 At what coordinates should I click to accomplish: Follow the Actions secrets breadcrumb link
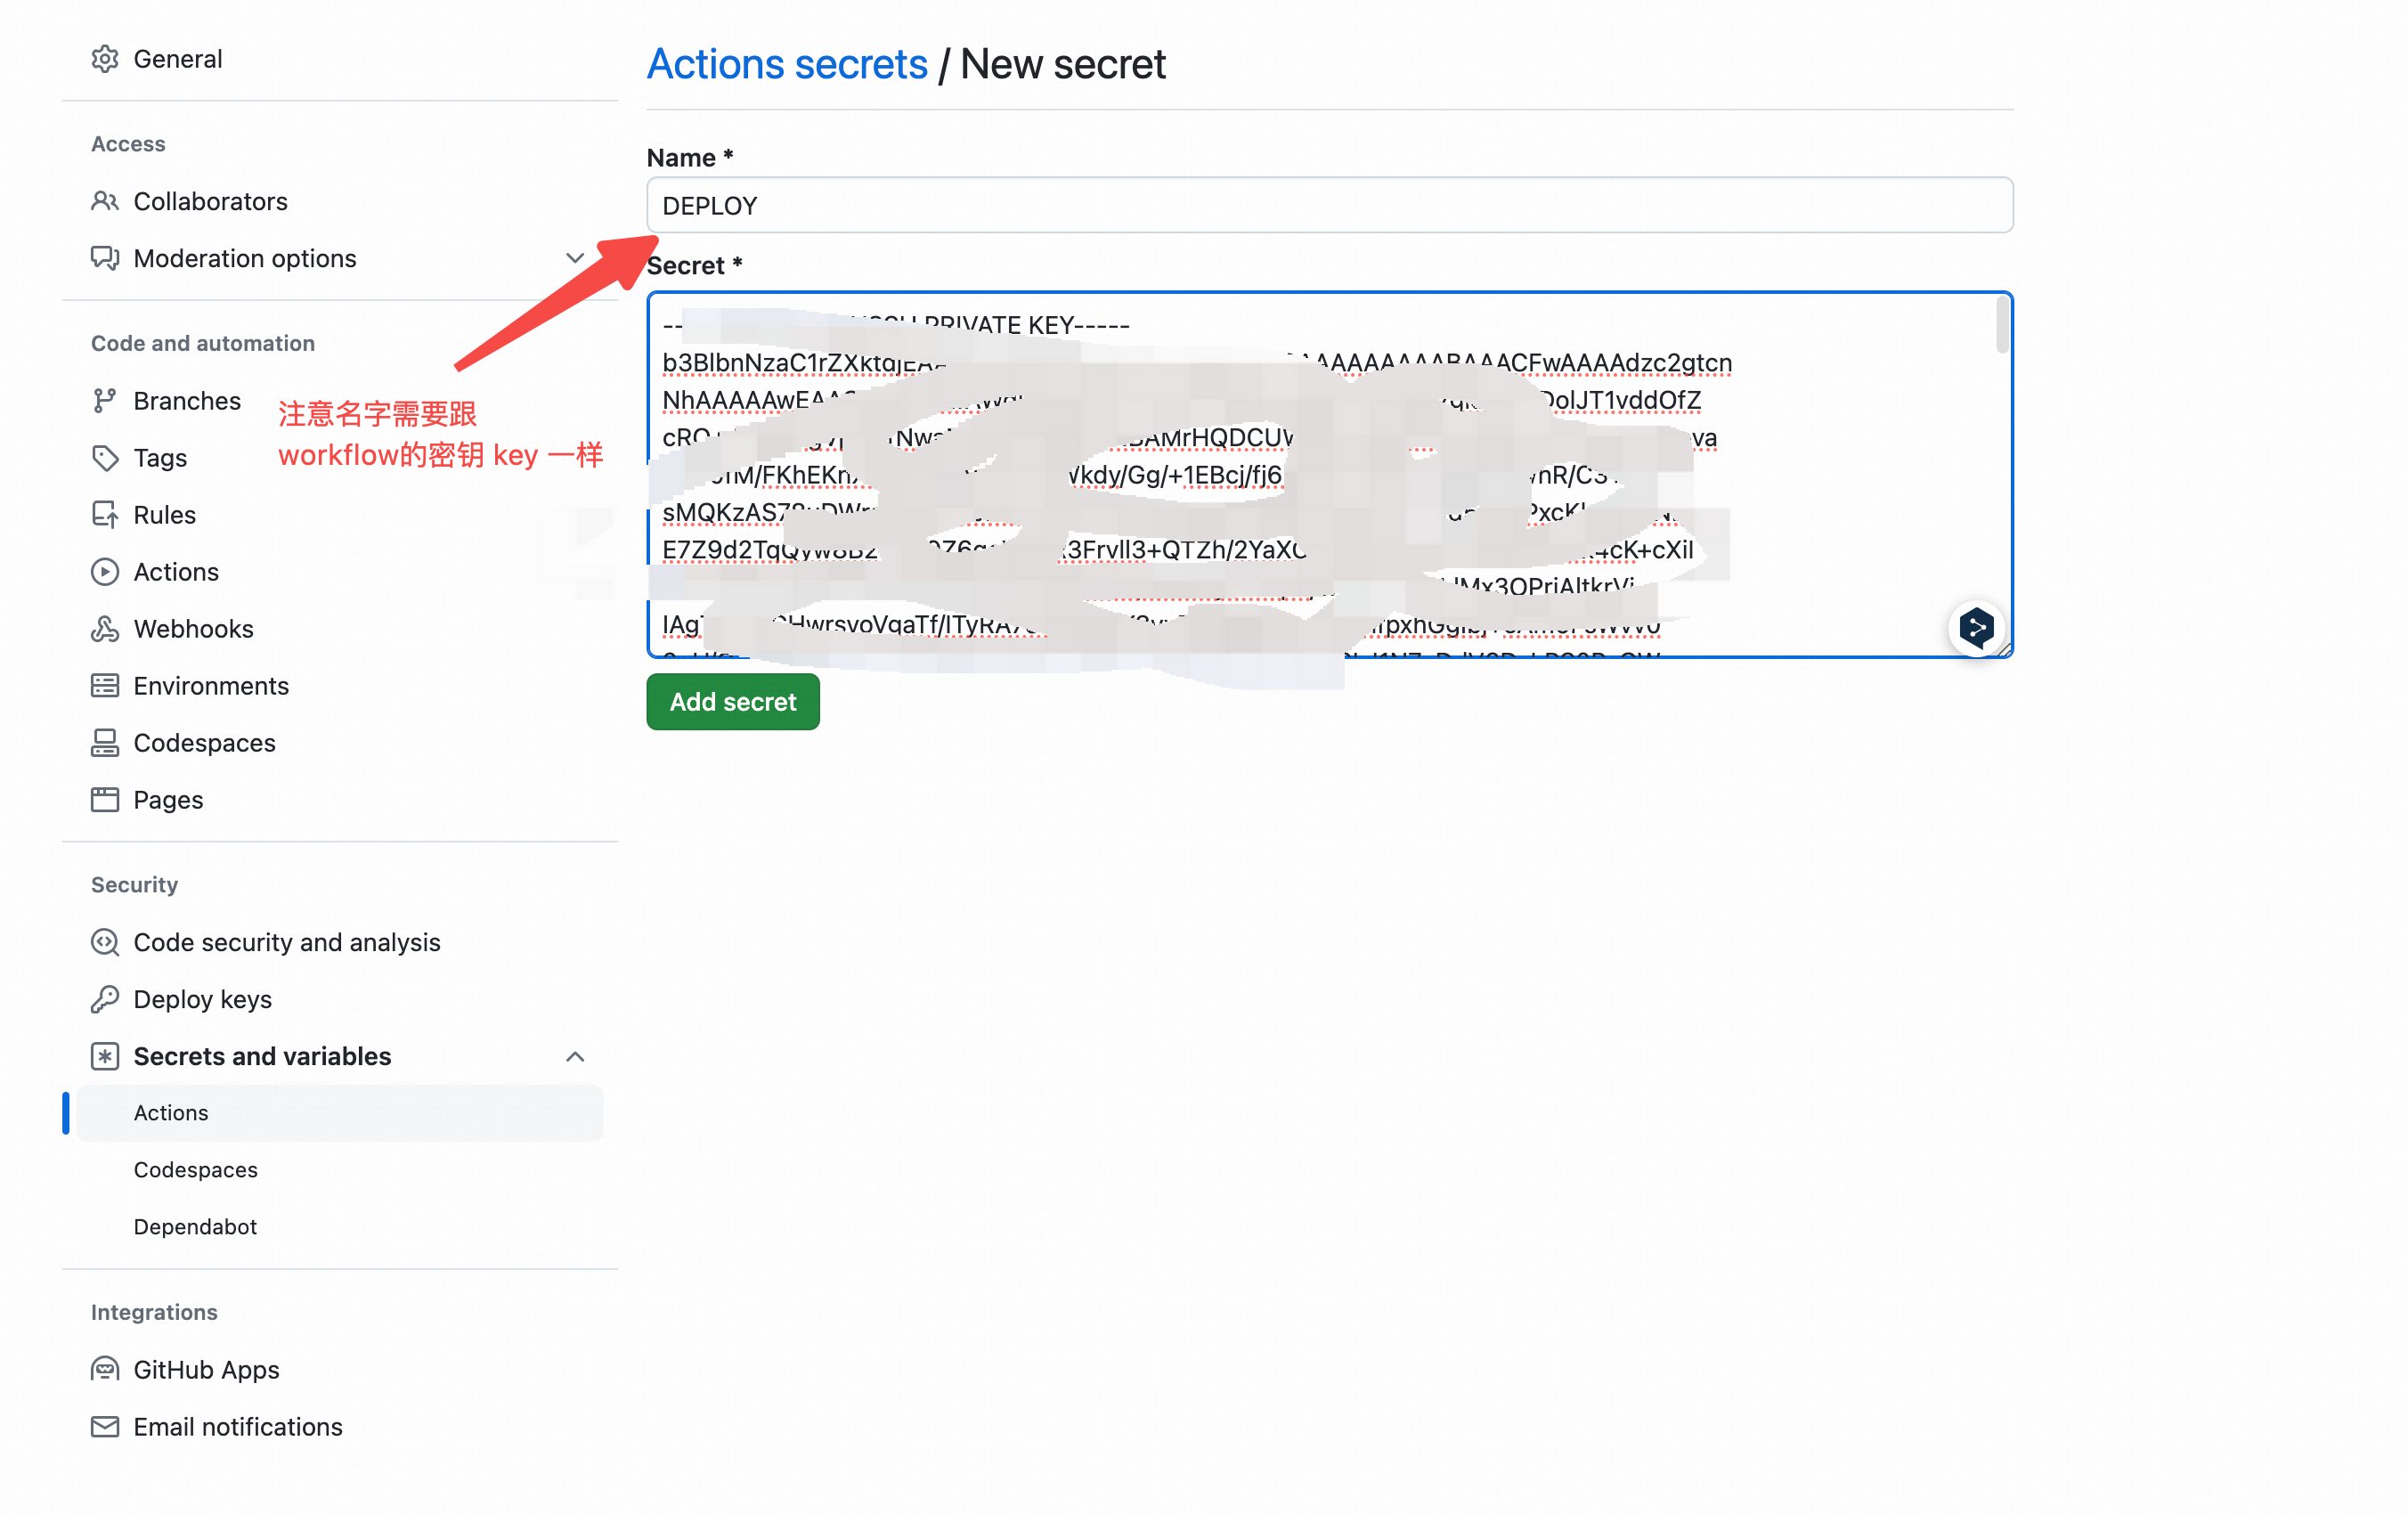point(787,65)
